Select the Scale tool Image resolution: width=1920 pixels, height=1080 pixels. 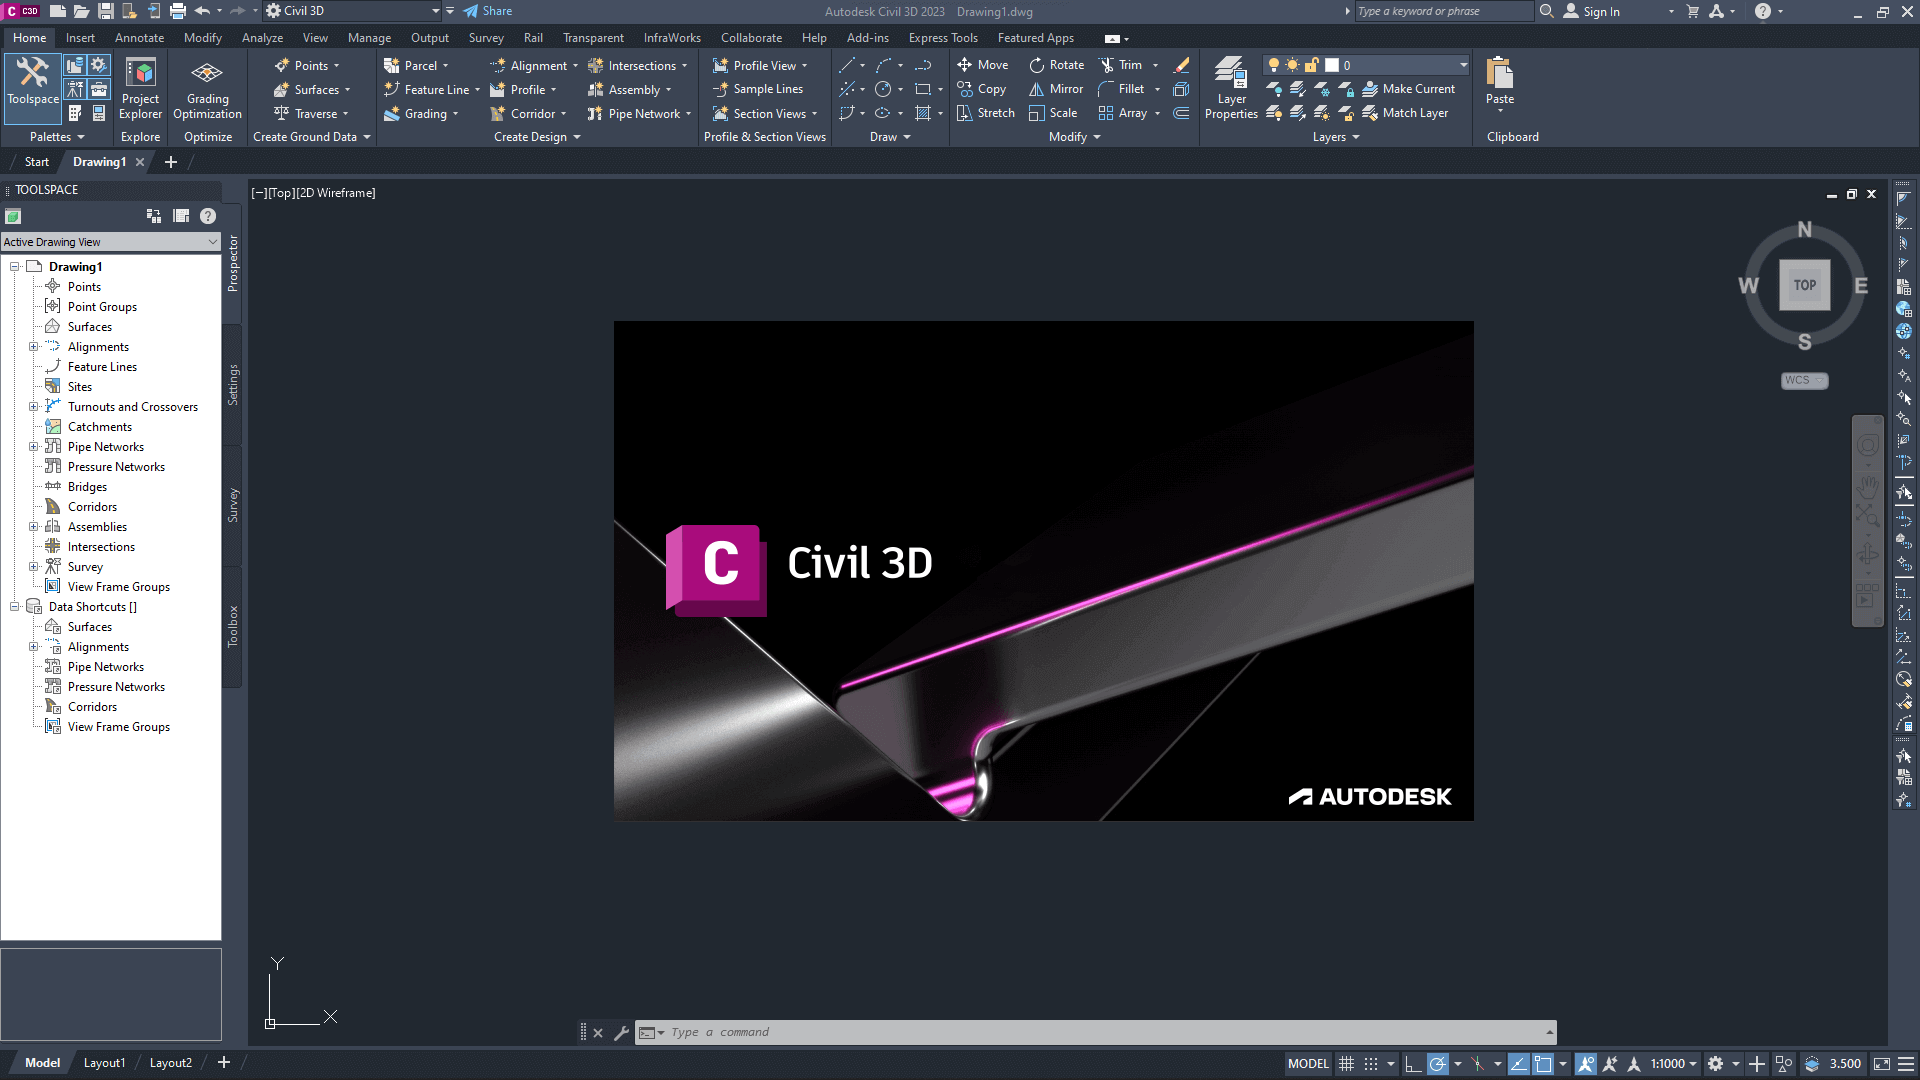point(1053,113)
